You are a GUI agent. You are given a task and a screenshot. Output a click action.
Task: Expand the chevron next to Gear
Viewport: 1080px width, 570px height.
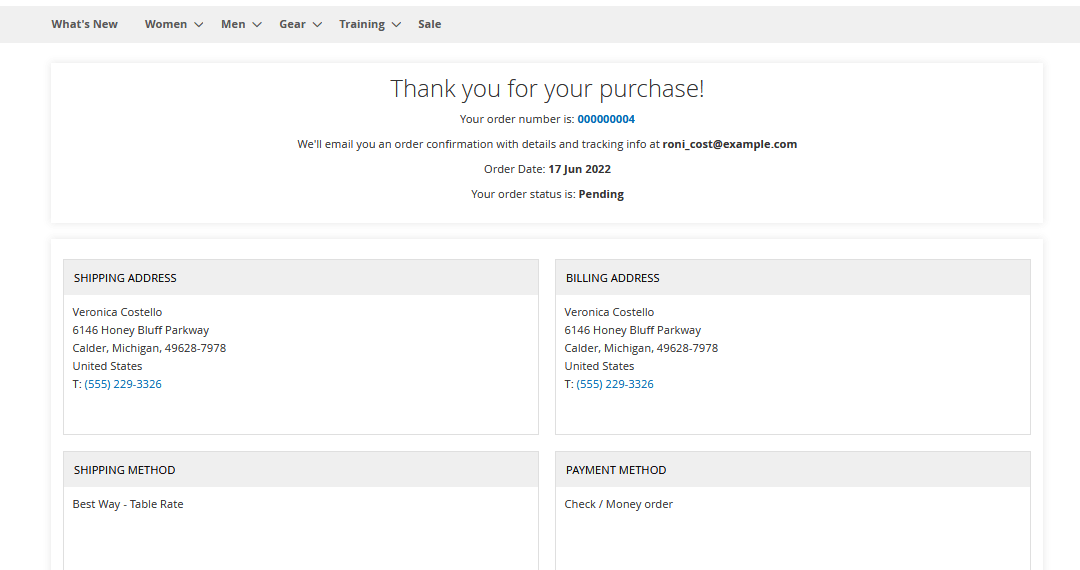pyautogui.click(x=317, y=25)
